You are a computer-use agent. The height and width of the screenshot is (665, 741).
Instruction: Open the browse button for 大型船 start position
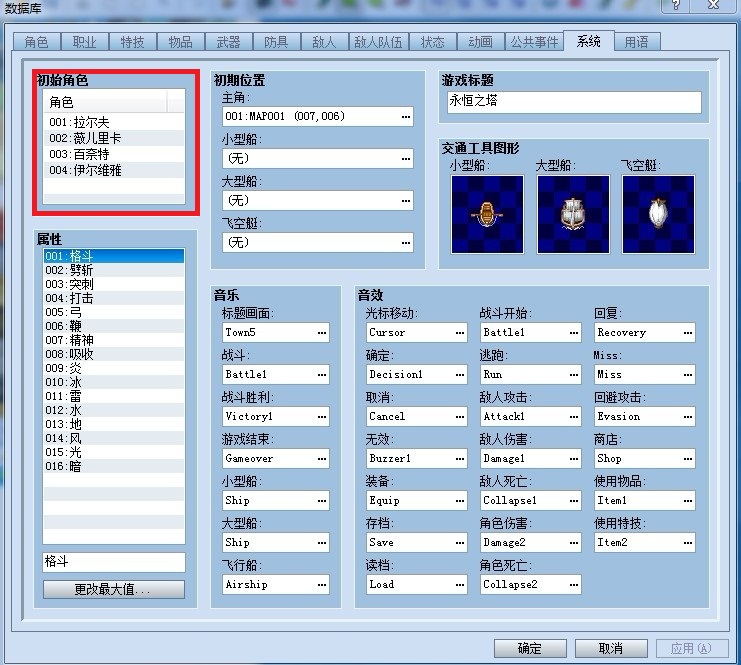405,200
